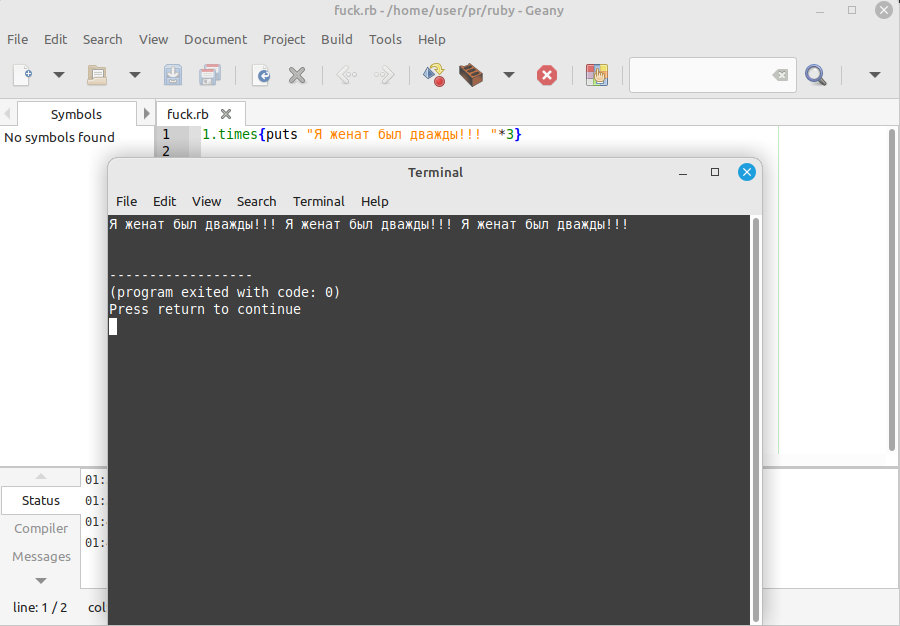Click the 'program exited with code: 0' text
Image resolution: width=900 pixels, height=626 pixels.
pyautogui.click(x=224, y=292)
